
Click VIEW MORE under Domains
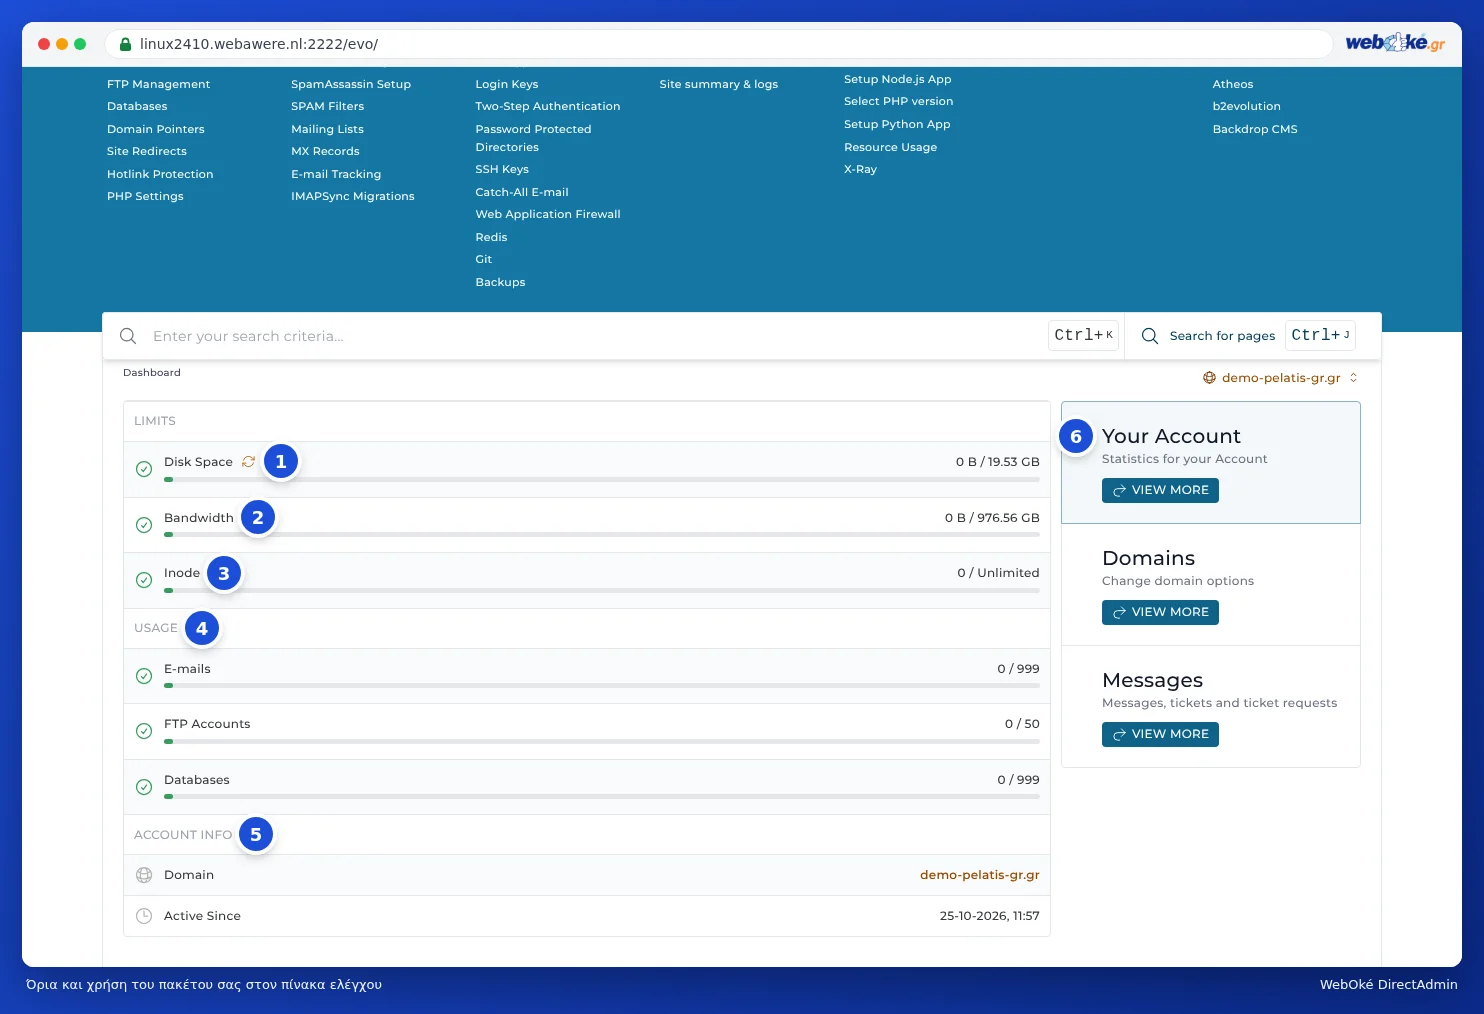click(x=1160, y=612)
